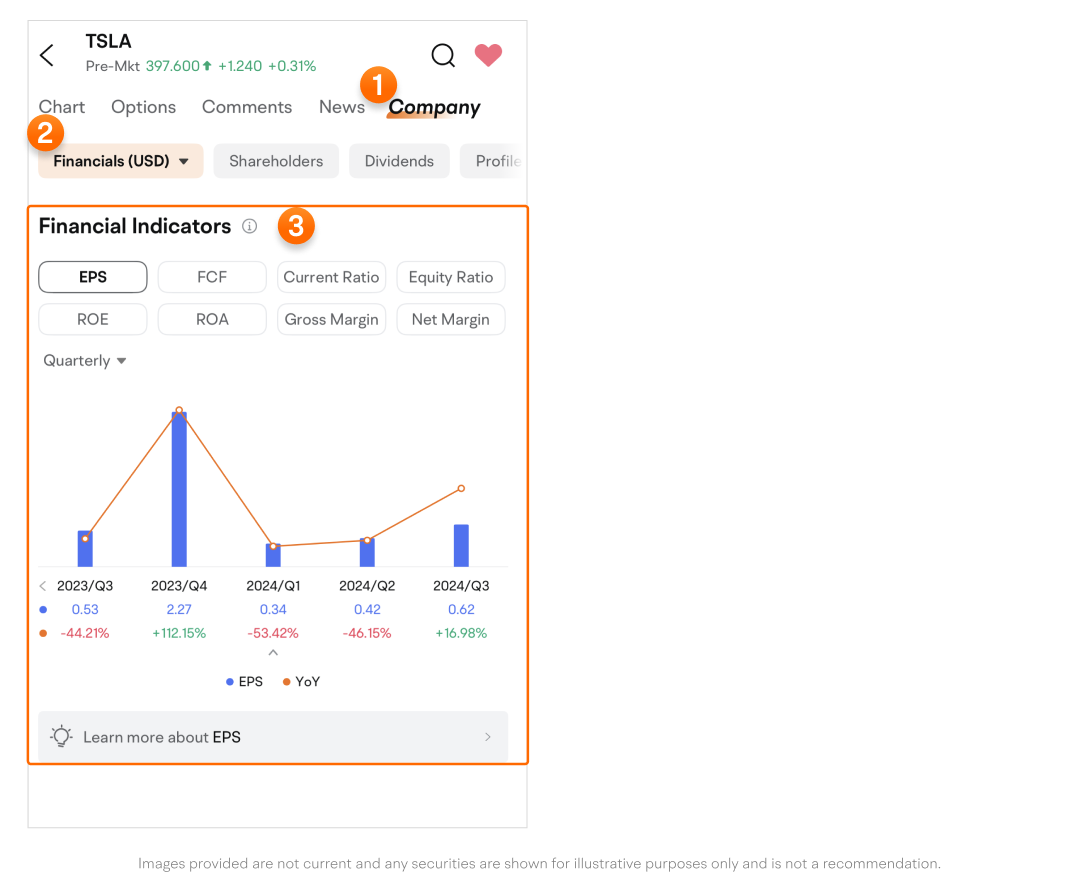Collapse chart data with the up caret
Viewport: 1080px width, 894px height.
click(x=273, y=653)
